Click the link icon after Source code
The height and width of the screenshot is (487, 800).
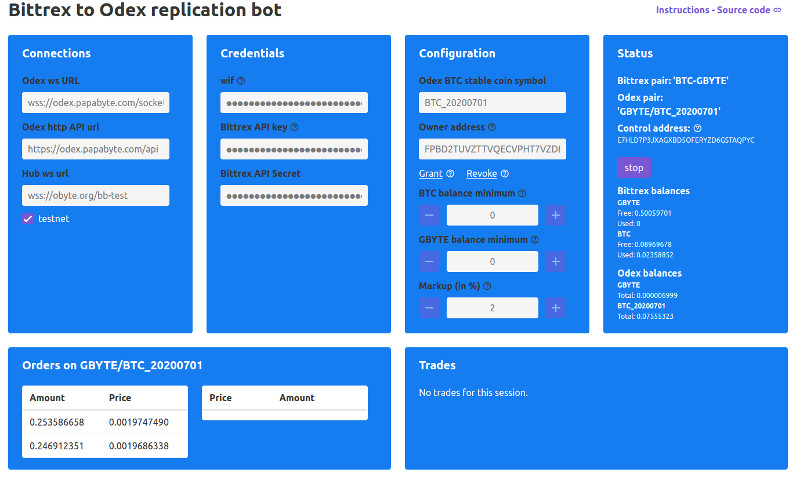click(777, 10)
